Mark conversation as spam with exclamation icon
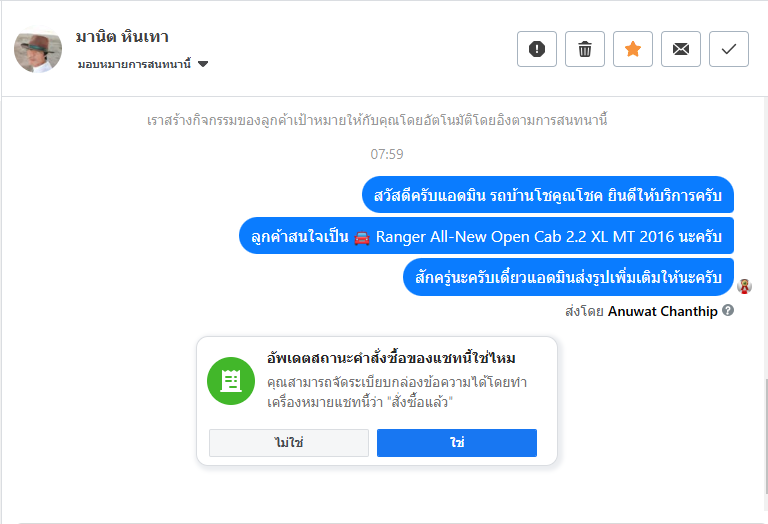 (537, 49)
